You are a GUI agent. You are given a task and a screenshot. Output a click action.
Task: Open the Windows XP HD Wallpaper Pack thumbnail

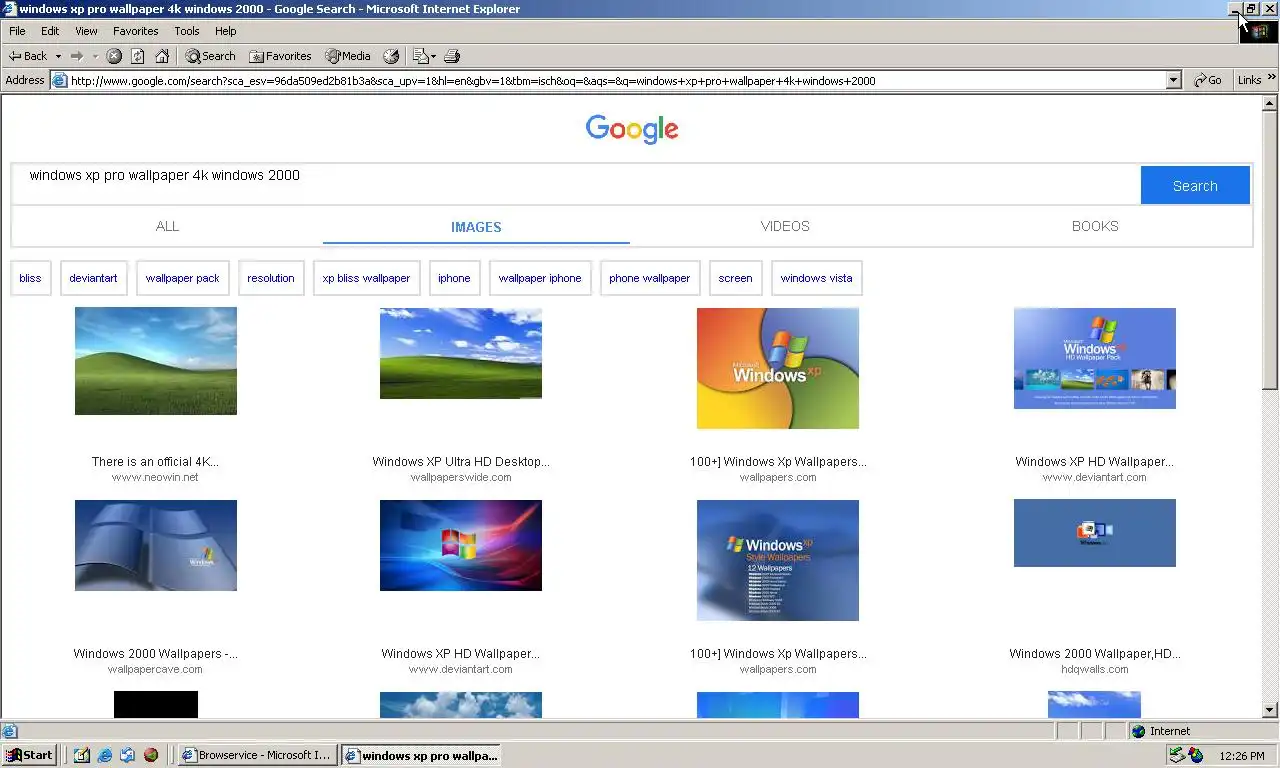1095,358
